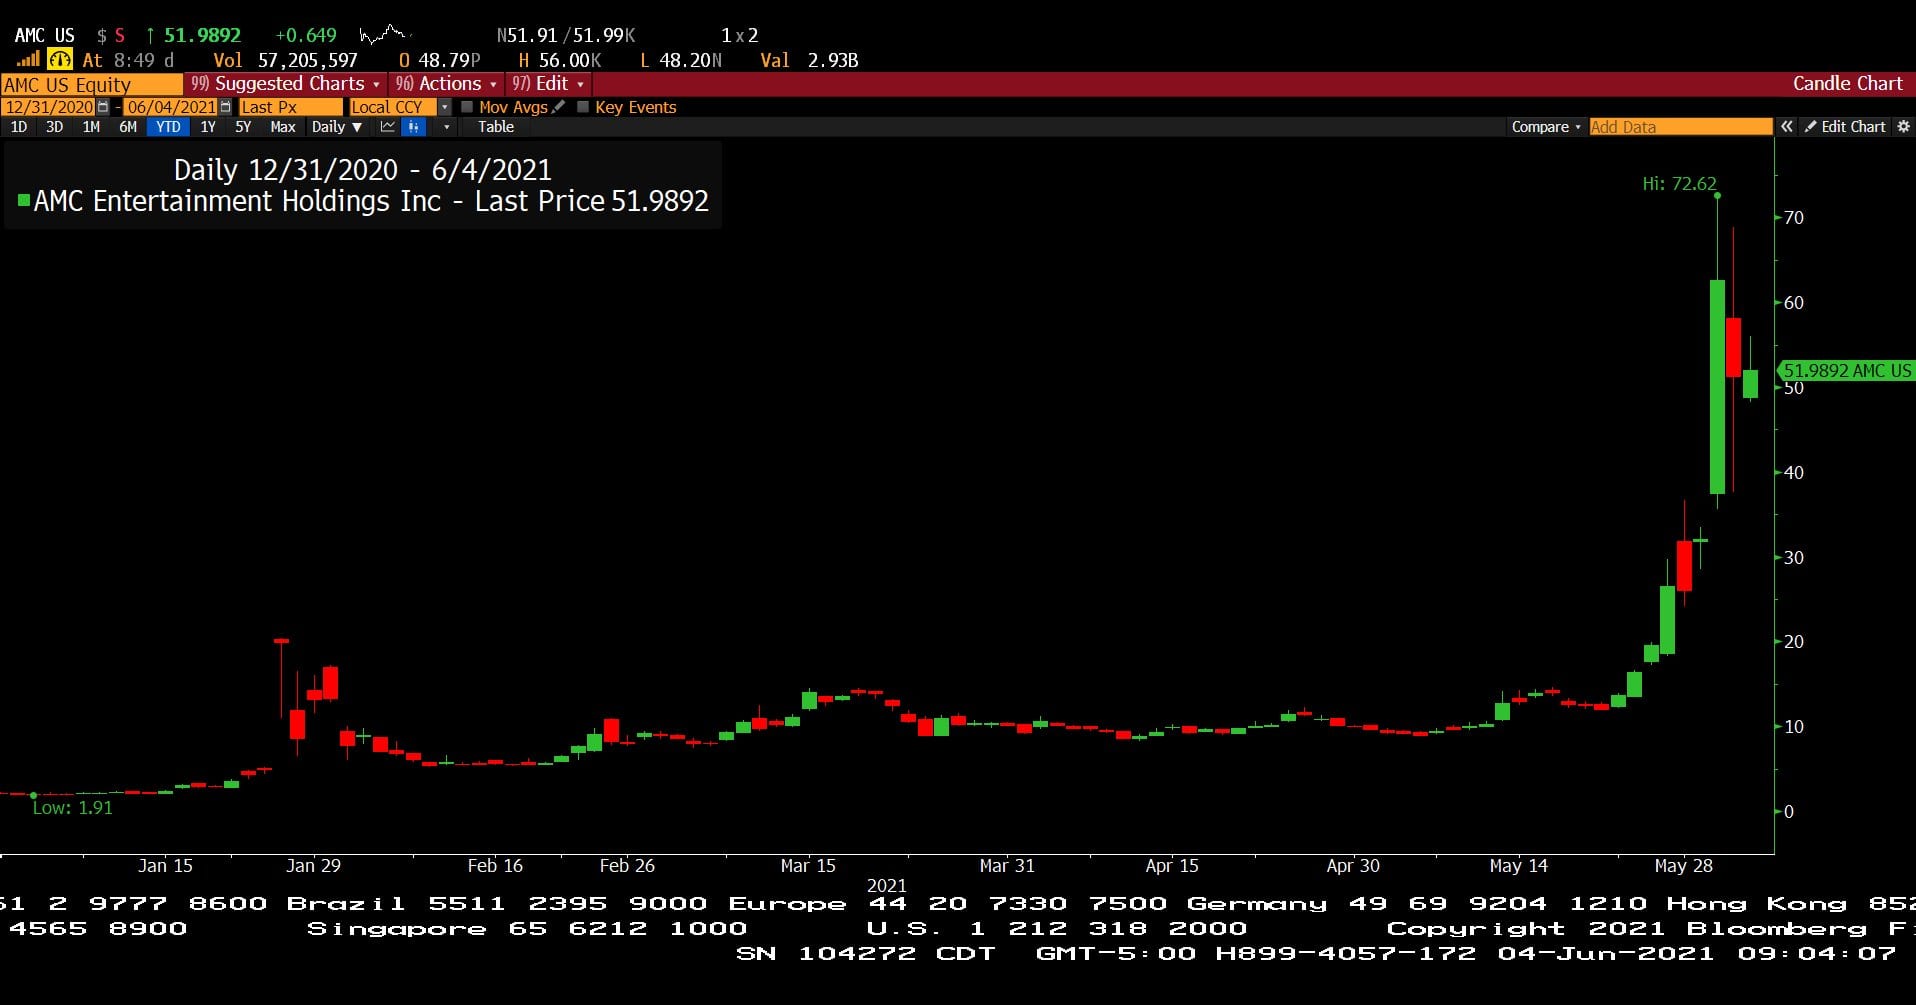Click the Val 2.93B value

[809, 61]
